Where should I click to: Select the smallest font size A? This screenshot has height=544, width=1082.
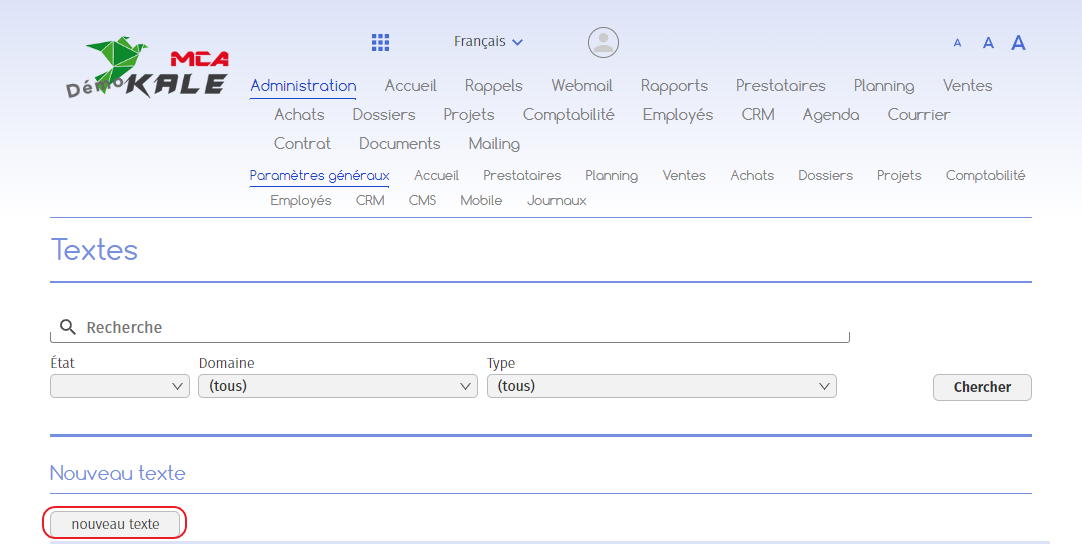[957, 43]
